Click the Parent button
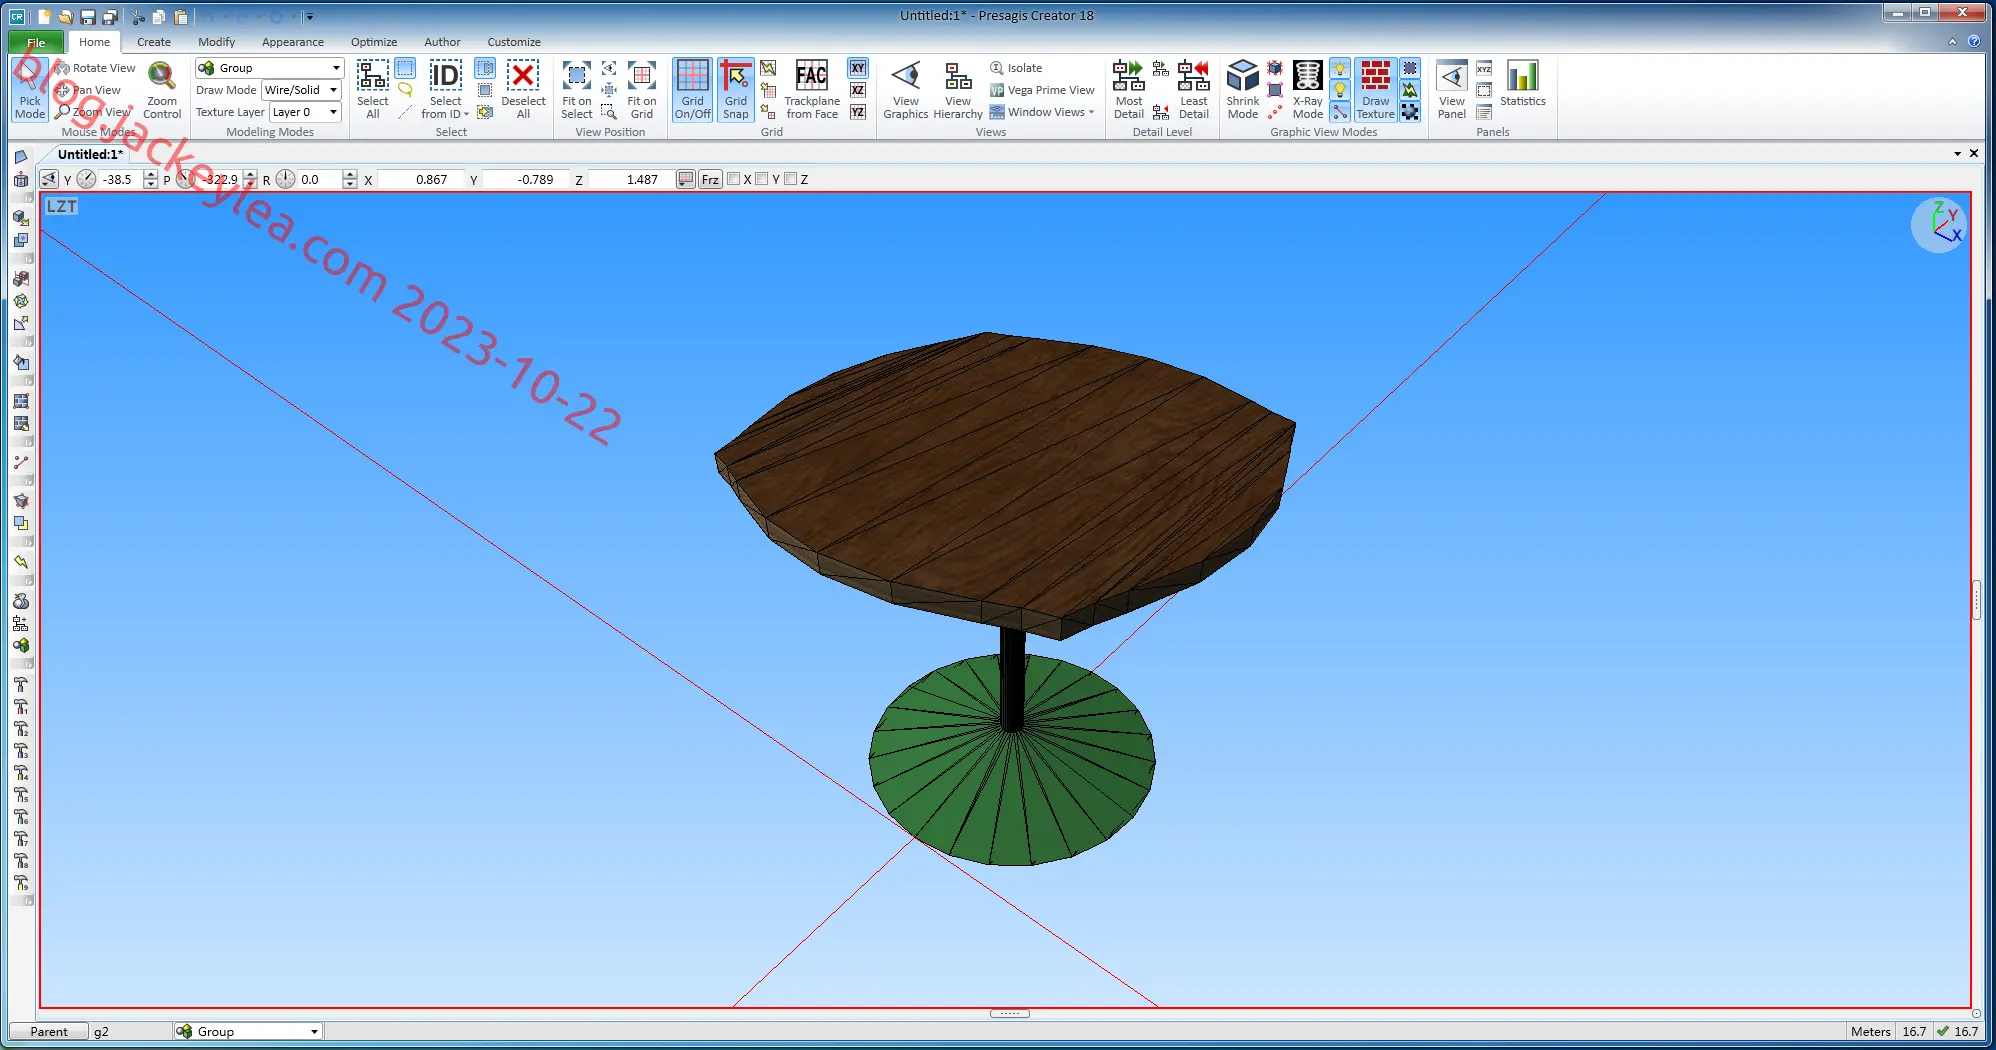Screen dimensions: 1996x1050 pos(49,1031)
